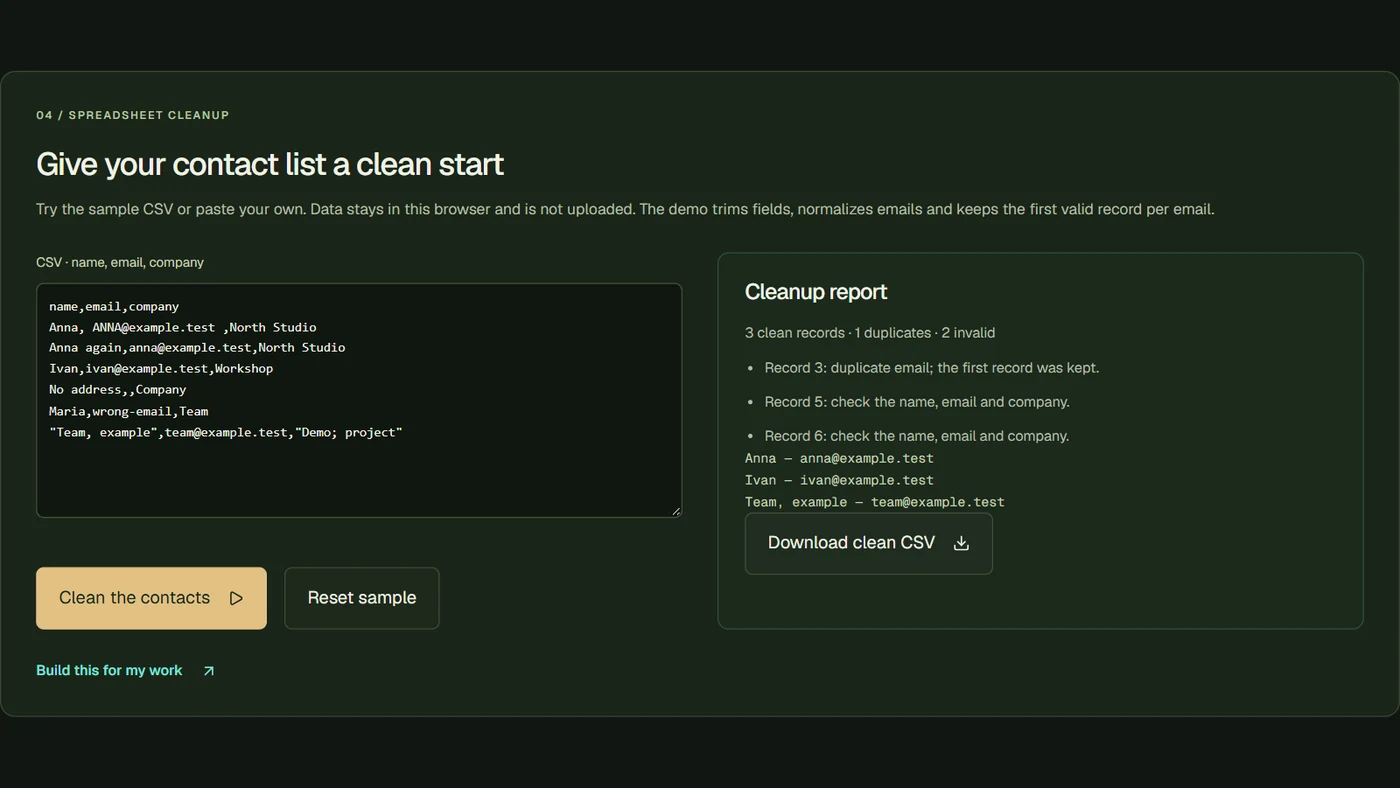Click the '04 / SPREADSHEET CLEANUP' eyebrow text

133,115
